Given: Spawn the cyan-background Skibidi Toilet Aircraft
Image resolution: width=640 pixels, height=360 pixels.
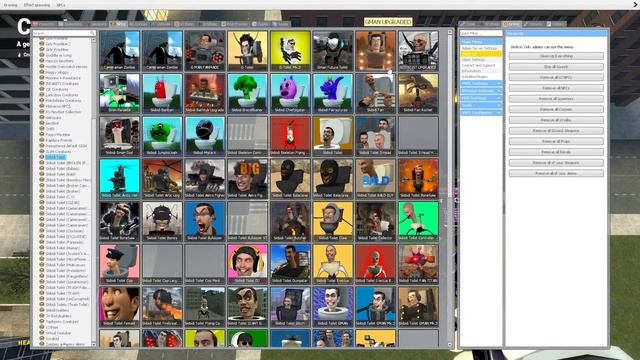Looking at the screenshot, I should [x=120, y=179].
